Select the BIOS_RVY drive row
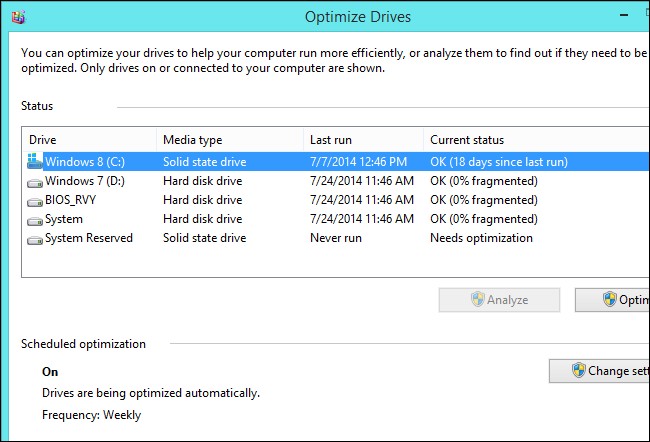Image resolution: width=650 pixels, height=442 pixels. [x=335, y=200]
